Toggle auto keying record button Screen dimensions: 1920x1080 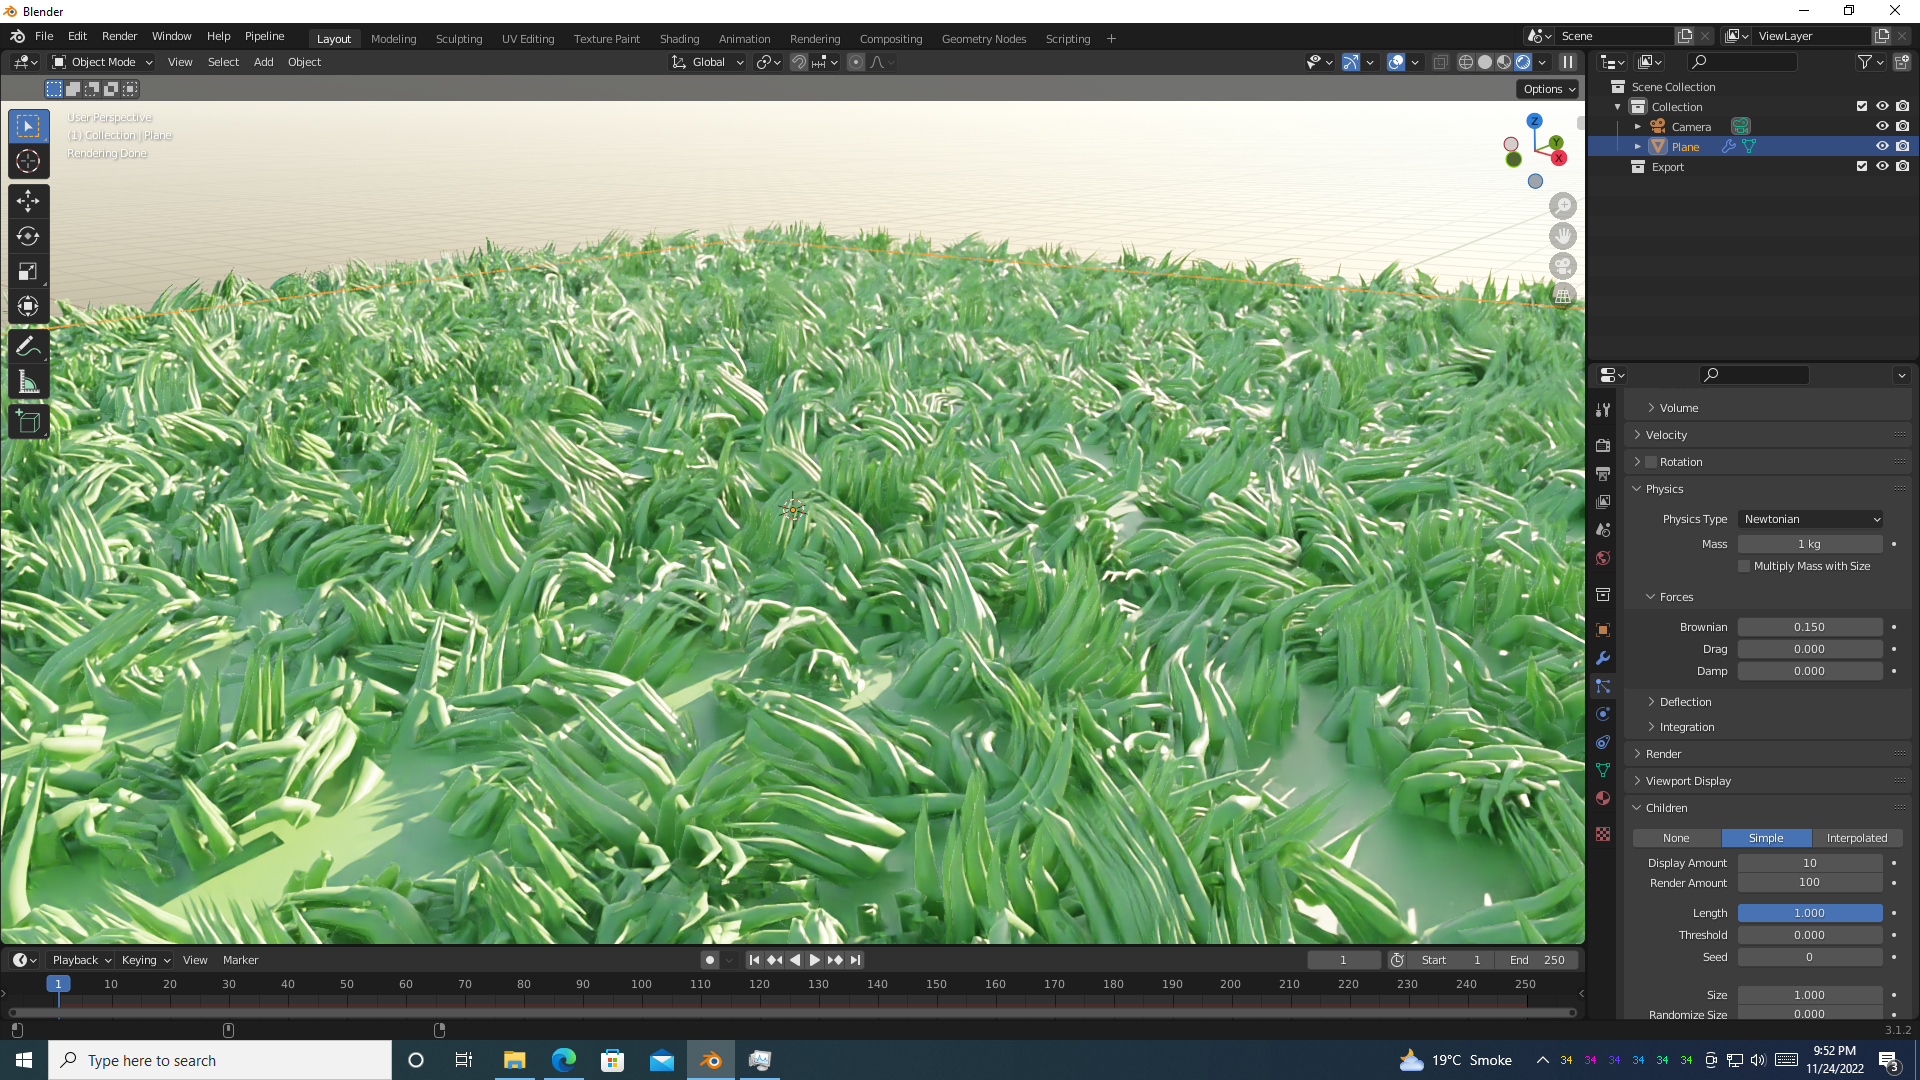710,960
